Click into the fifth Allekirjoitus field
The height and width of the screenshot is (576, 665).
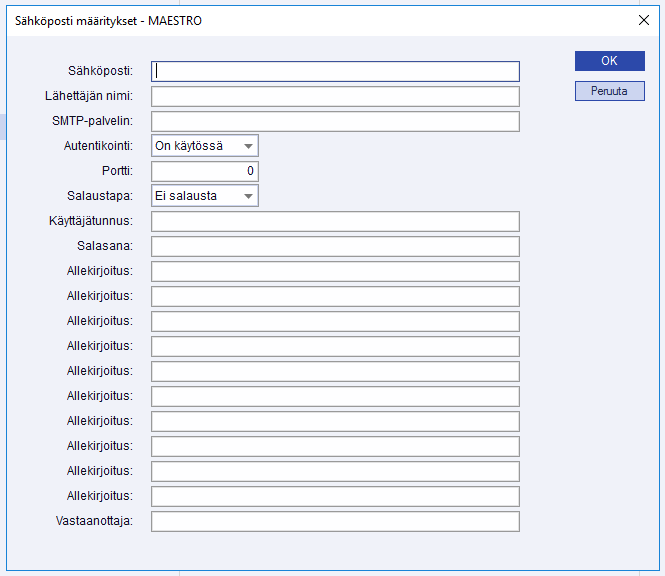click(335, 371)
